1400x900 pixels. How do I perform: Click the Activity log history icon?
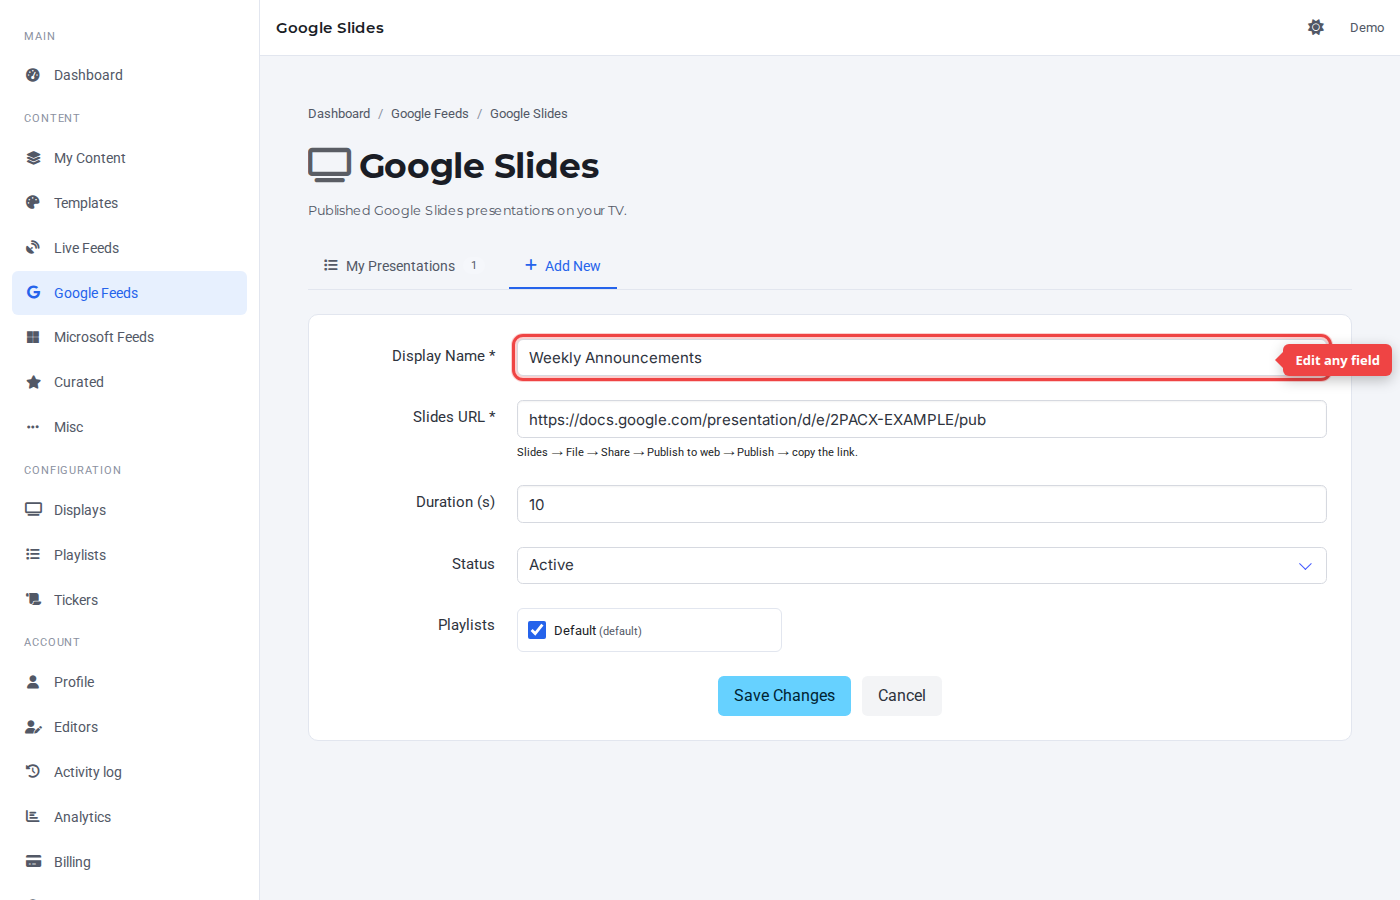33,772
